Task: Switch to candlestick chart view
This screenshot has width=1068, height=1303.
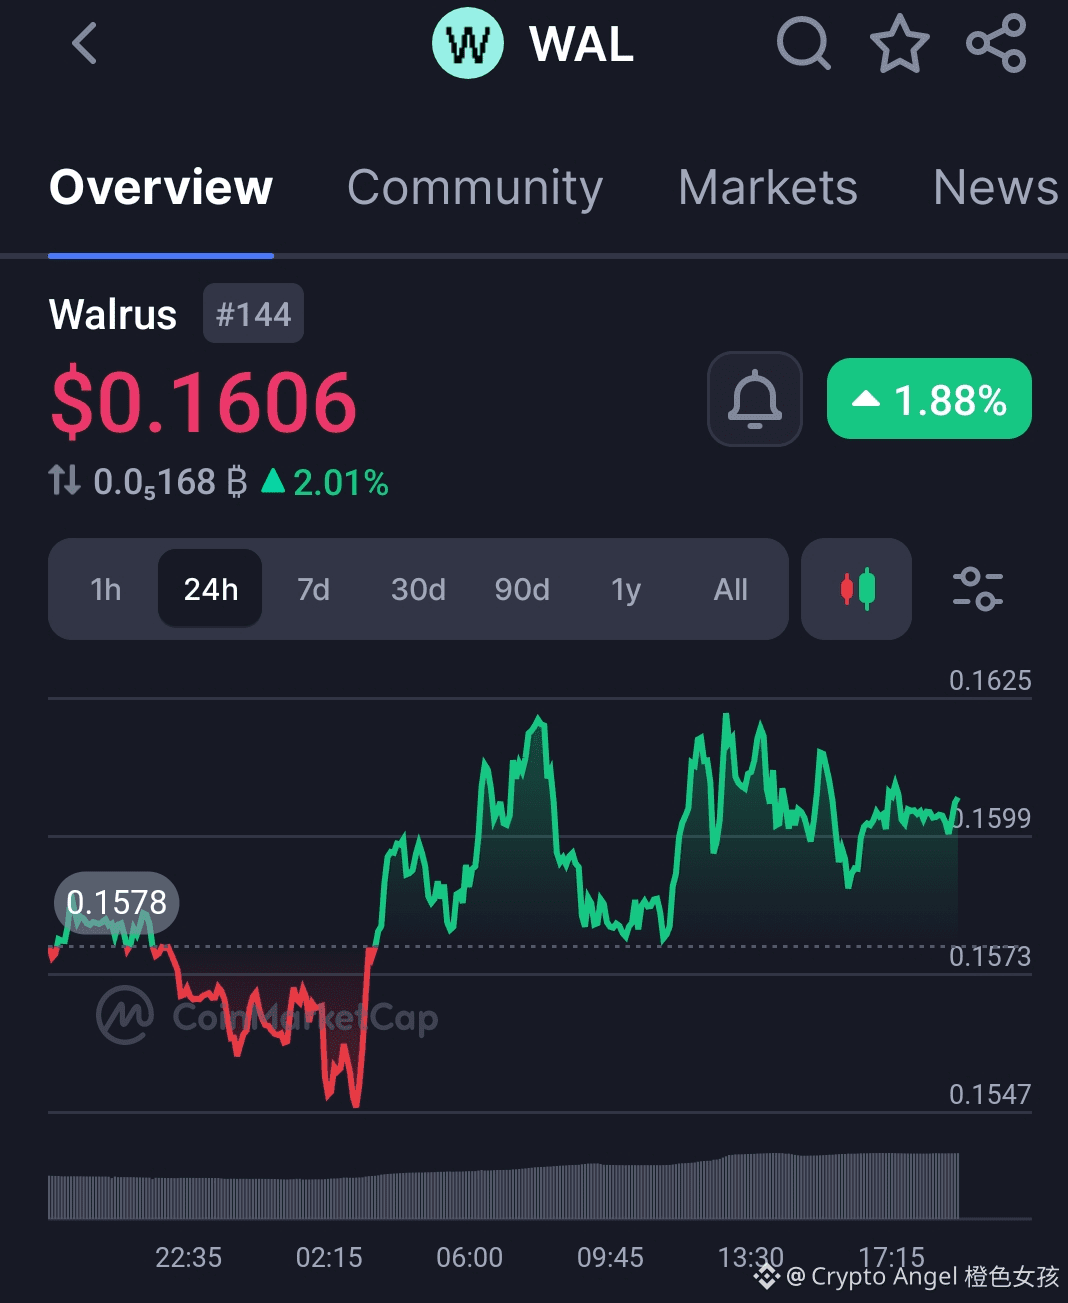Action: click(x=857, y=589)
